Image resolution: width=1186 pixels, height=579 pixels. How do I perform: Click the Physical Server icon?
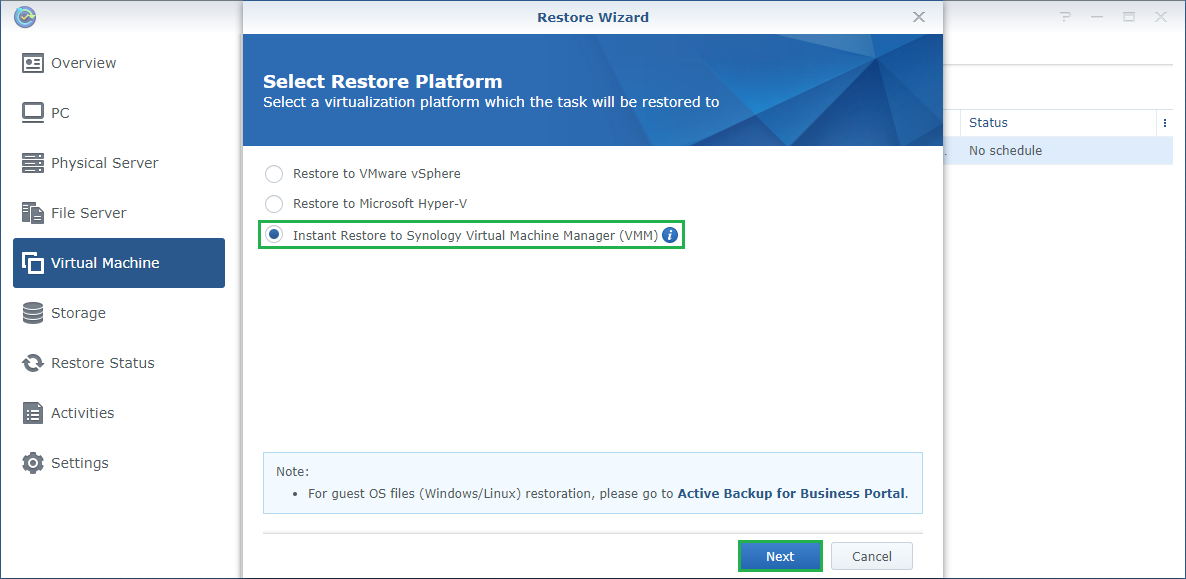33,163
